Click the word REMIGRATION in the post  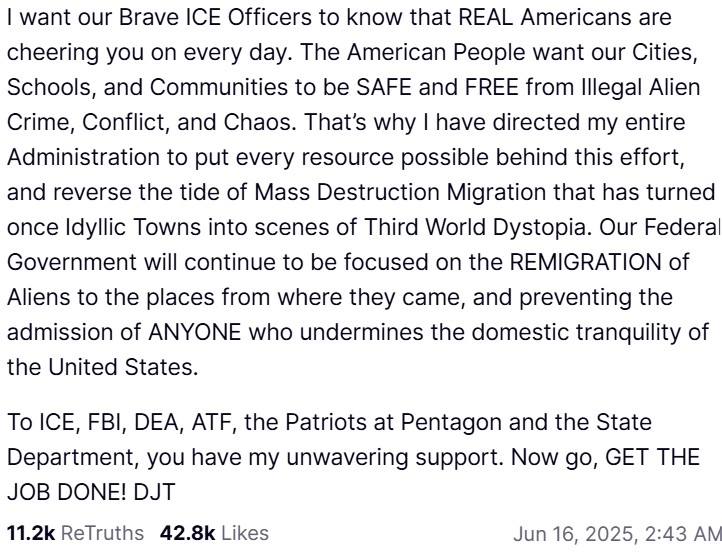tap(585, 262)
